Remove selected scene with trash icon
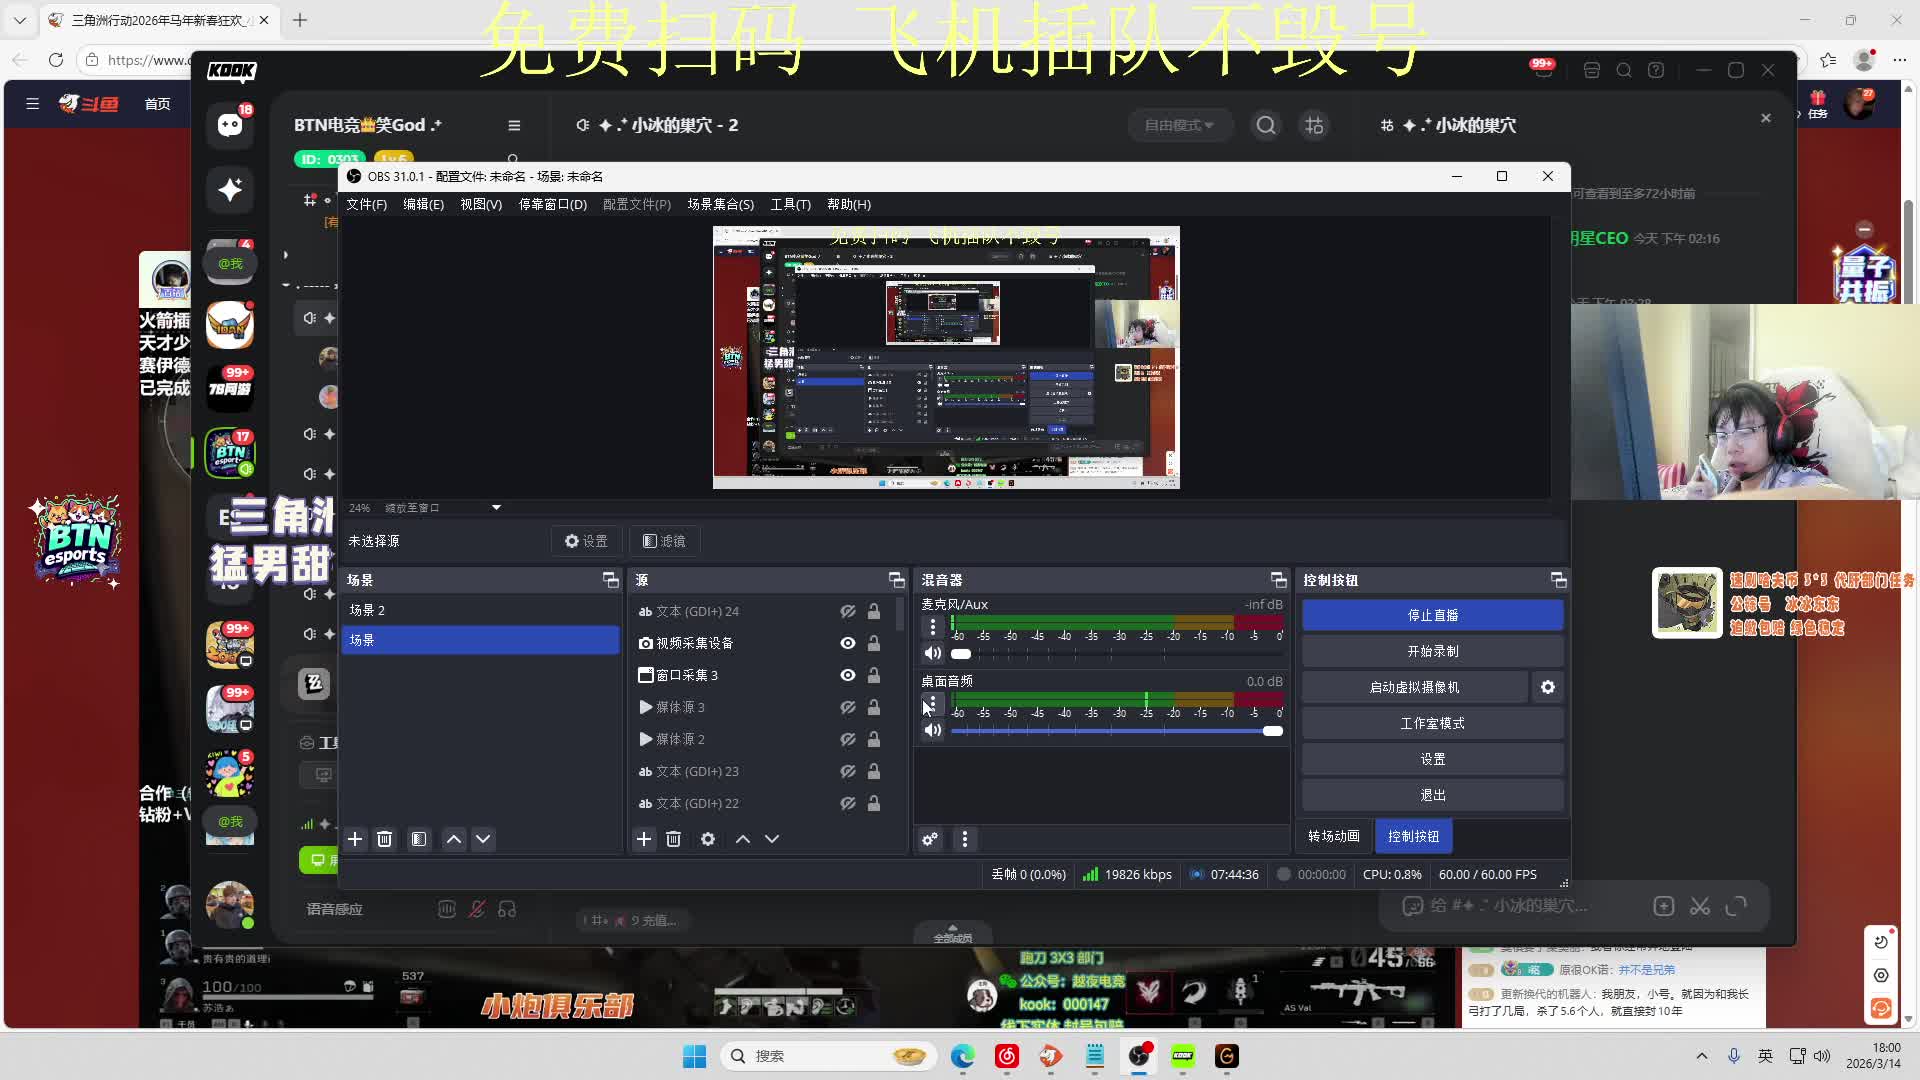Viewport: 1920px width, 1080px height. [384, 839]
